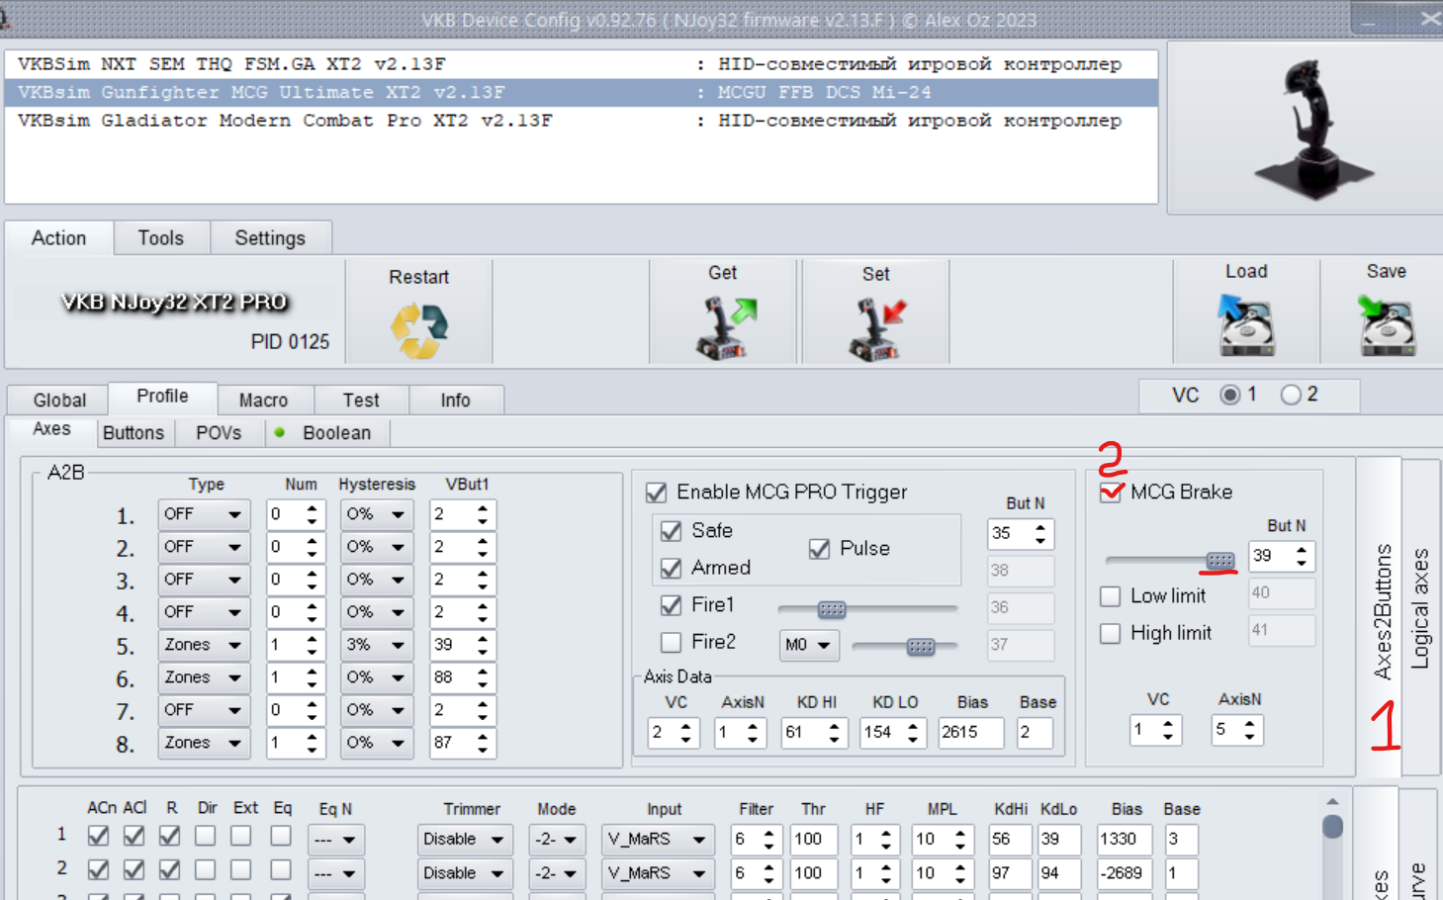This screenshot has height=900, width=1443.
Task: Increment MCG Brake But N value
Action: point(1301,549)
